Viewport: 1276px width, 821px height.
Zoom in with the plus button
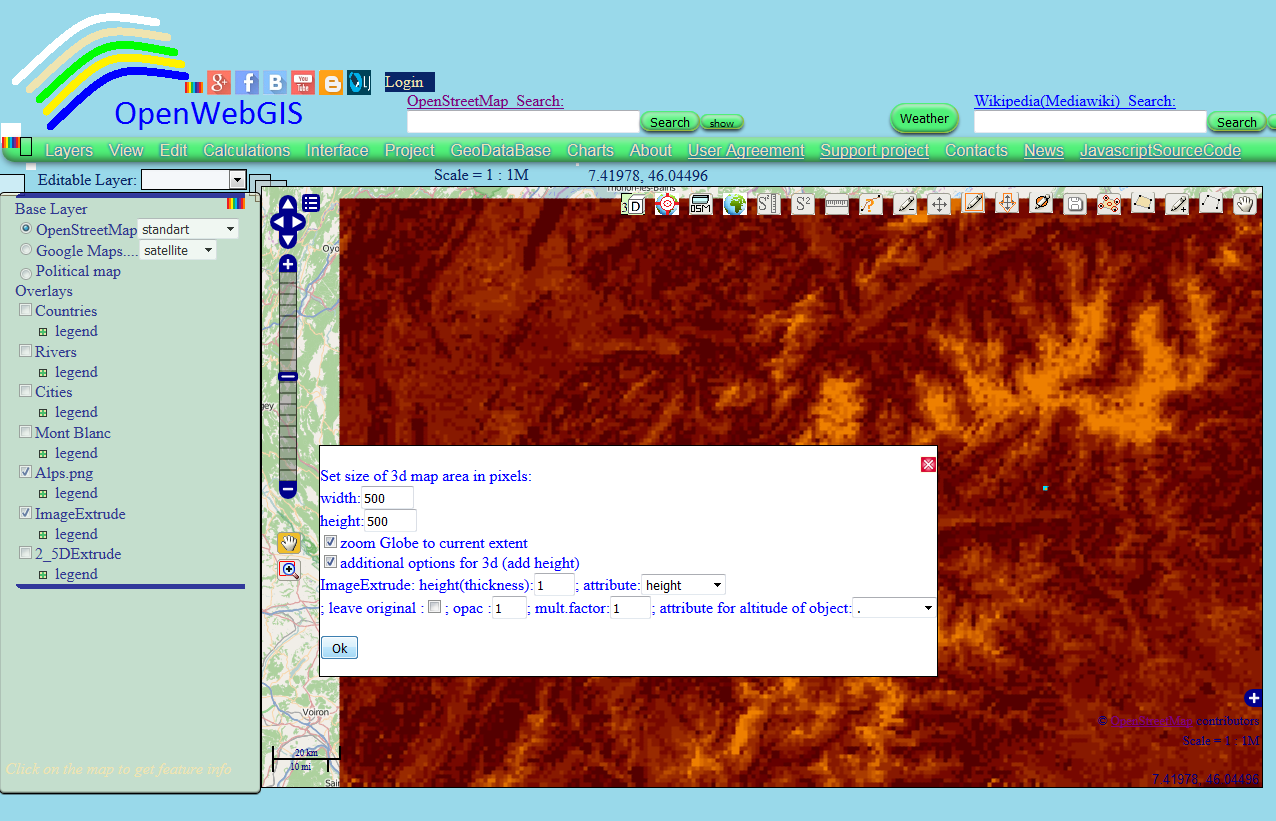288,264
